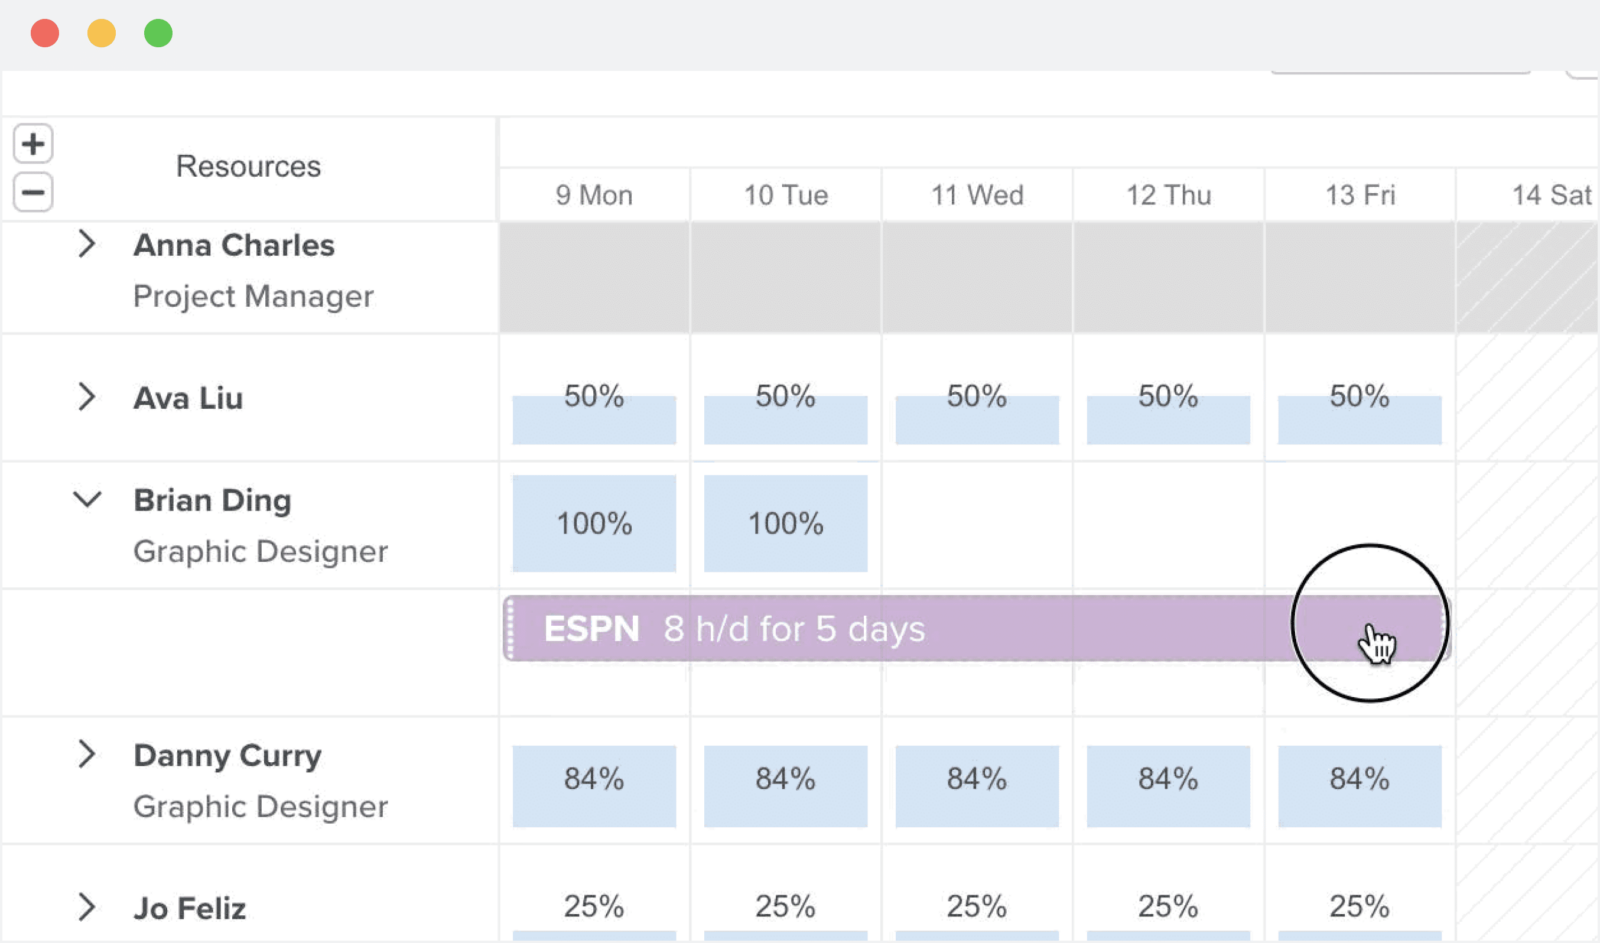The image size is (1600, 943).
Task: Click the green macOS maximize button
Action: 157,33
